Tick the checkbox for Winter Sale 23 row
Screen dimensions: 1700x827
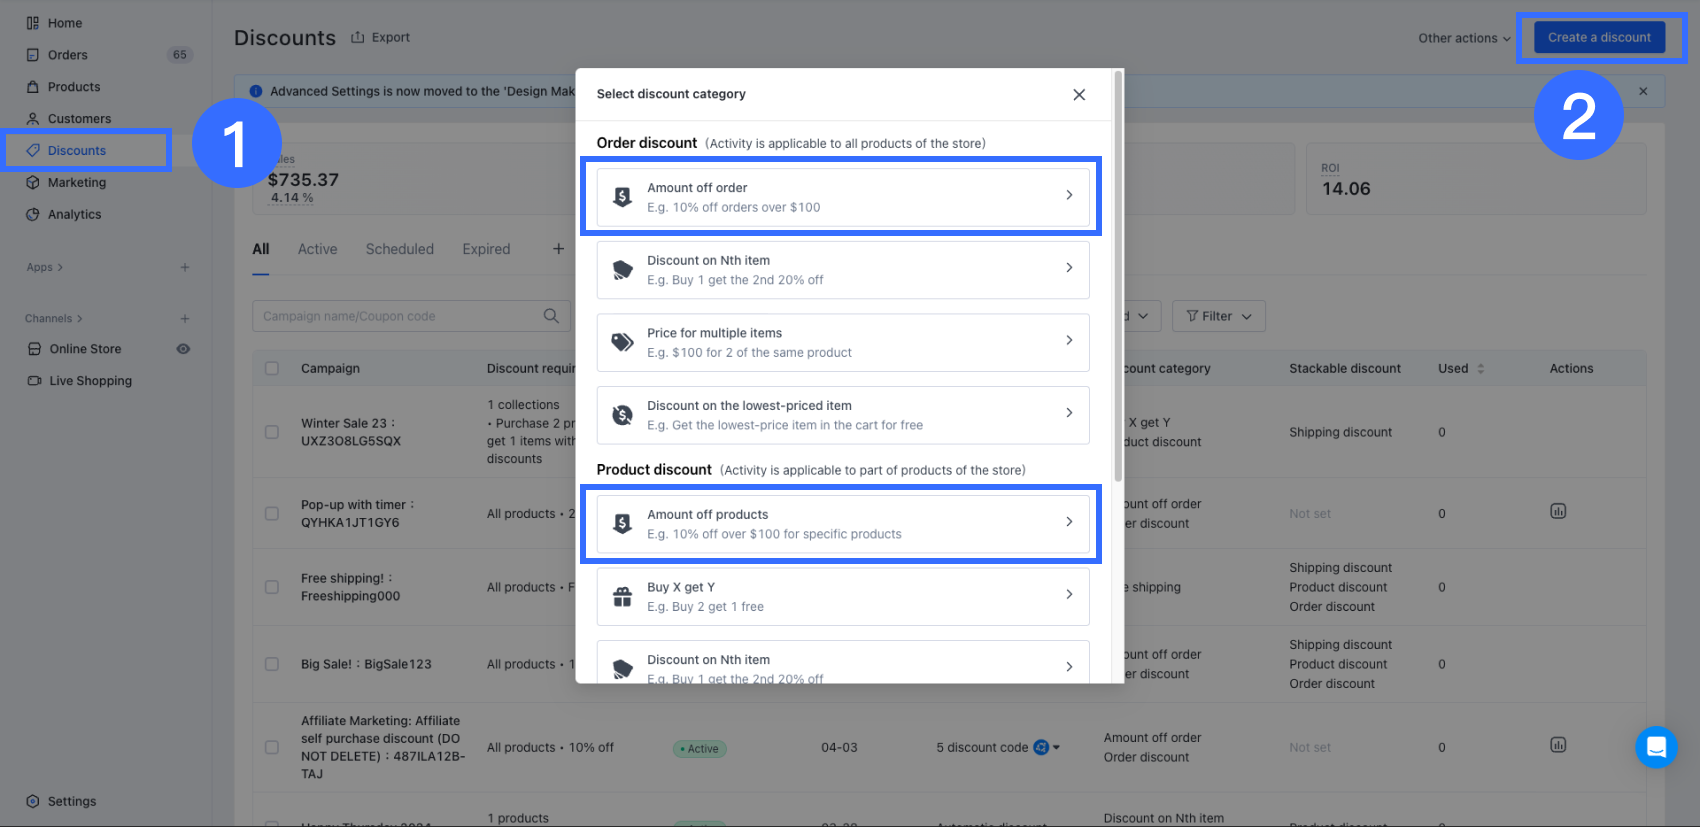click(272, 432)
